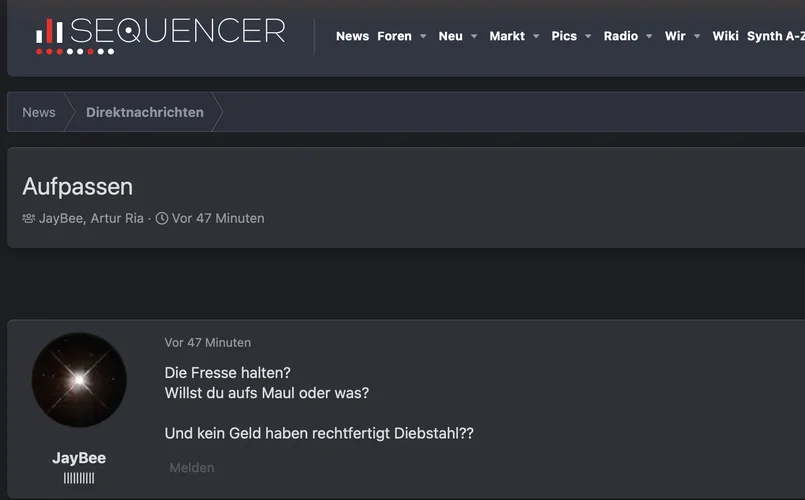Open Artur Ria in the participants line
The image size is (805, 500).
coord(117,219)
